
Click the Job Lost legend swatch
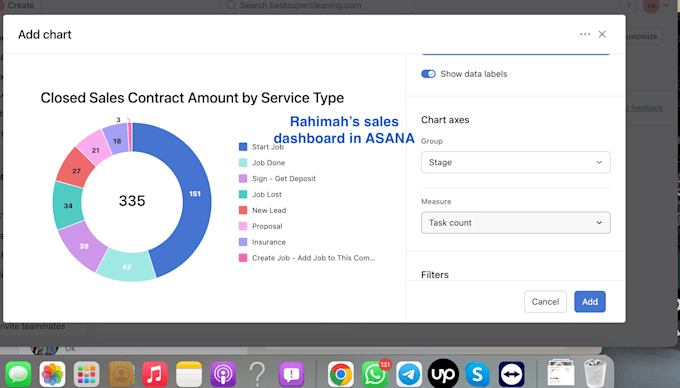click(x=243, y=194)
